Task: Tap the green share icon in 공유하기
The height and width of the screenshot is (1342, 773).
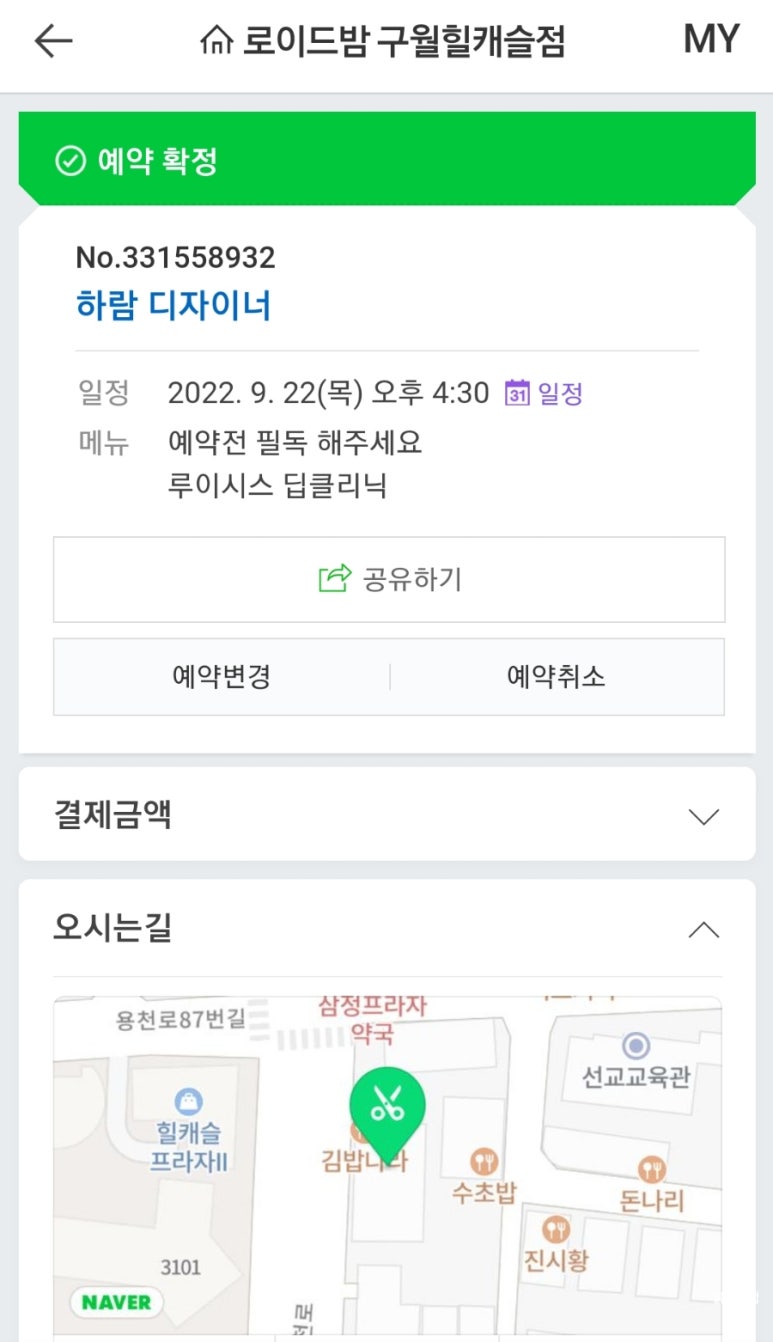Action: [x=335, y=578]
